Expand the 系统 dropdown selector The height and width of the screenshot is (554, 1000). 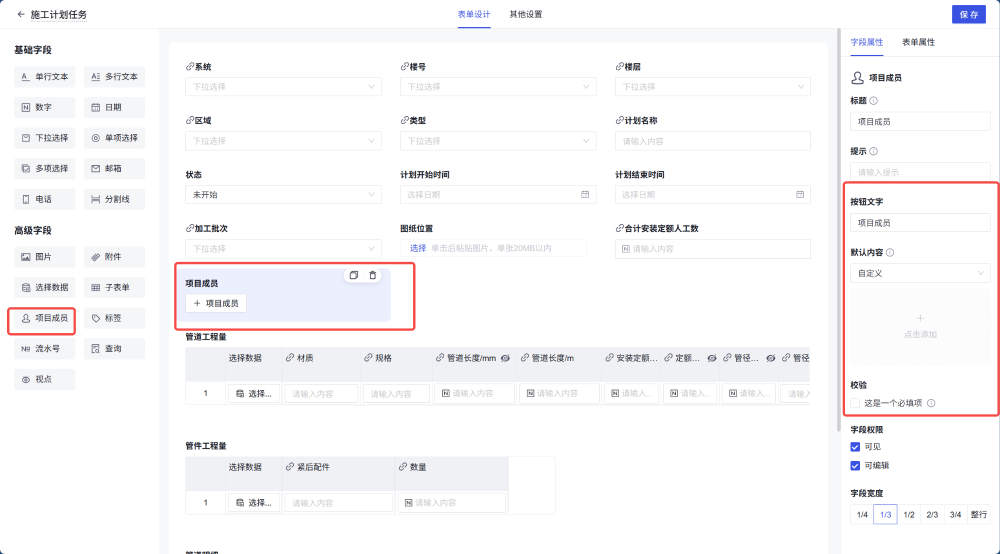[283, 87]
